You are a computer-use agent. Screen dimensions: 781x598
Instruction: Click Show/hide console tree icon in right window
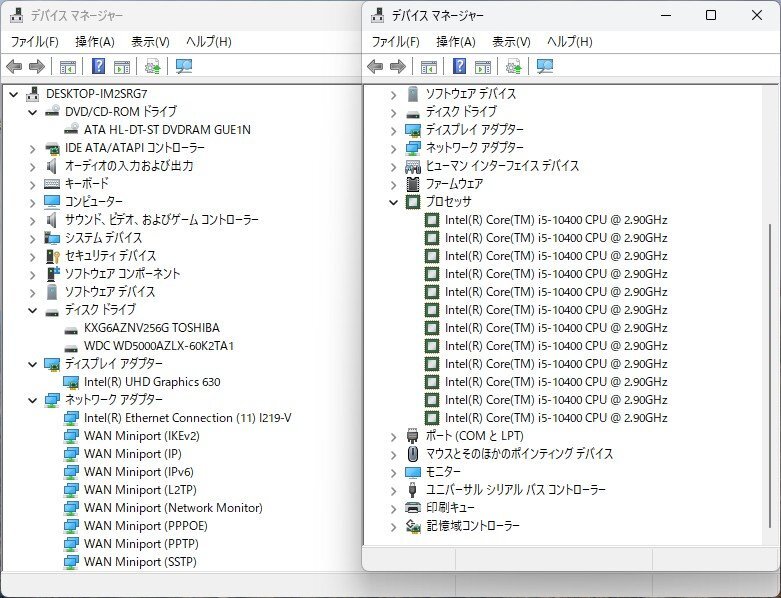429,66
